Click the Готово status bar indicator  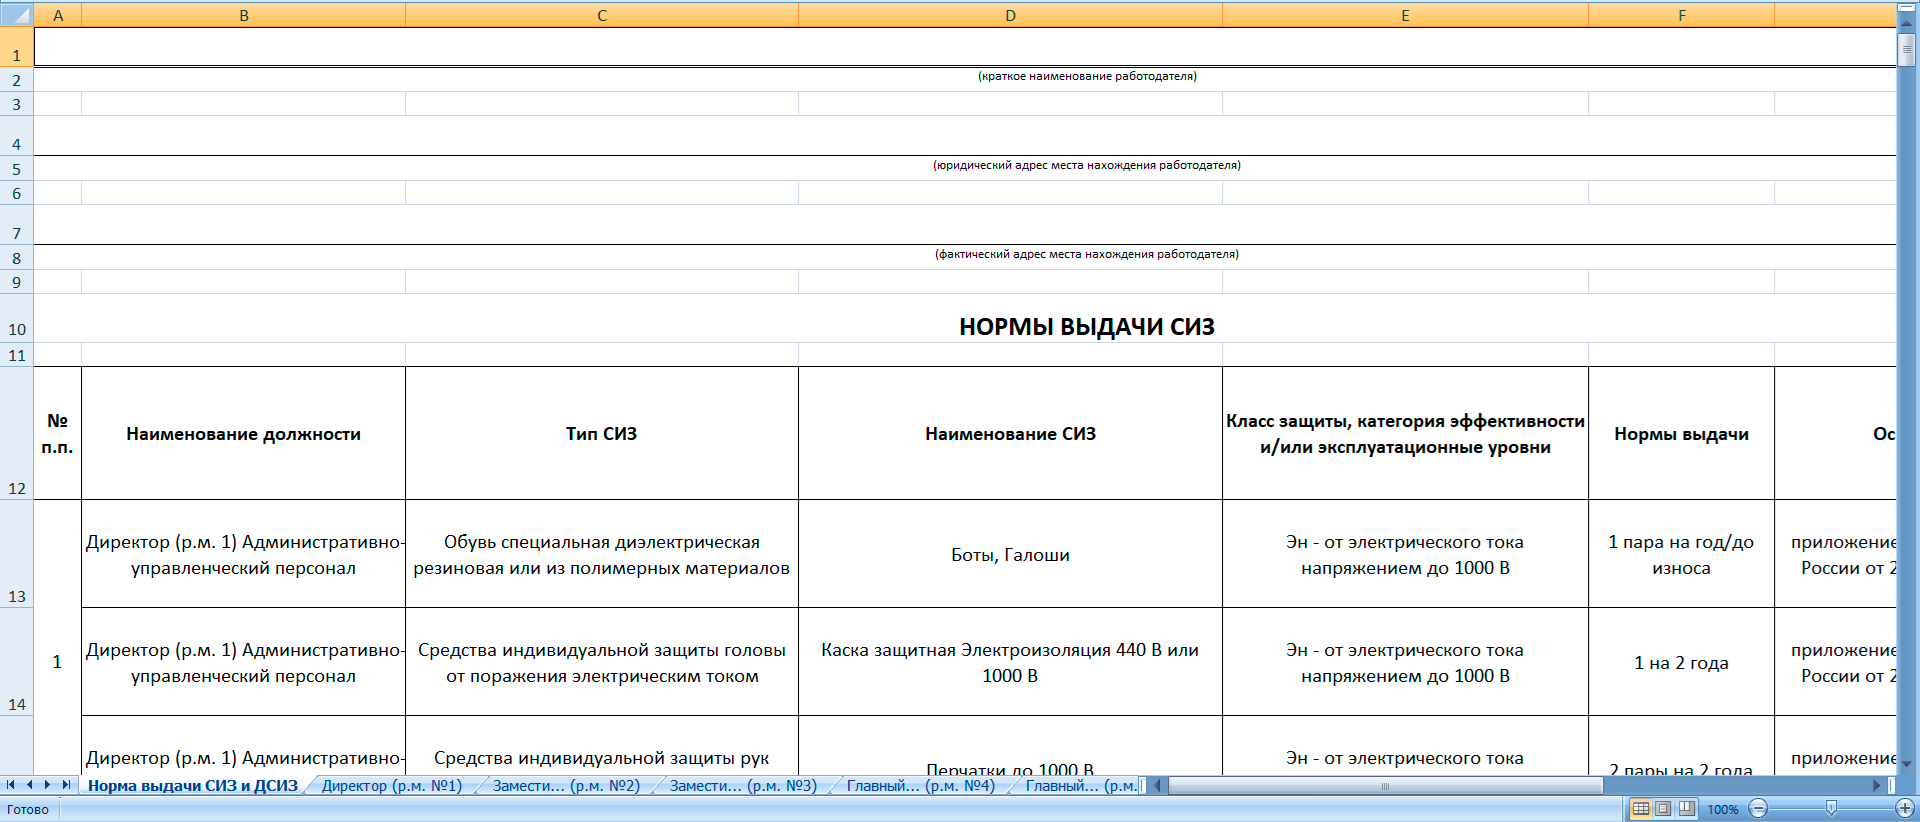pos(28,809)
